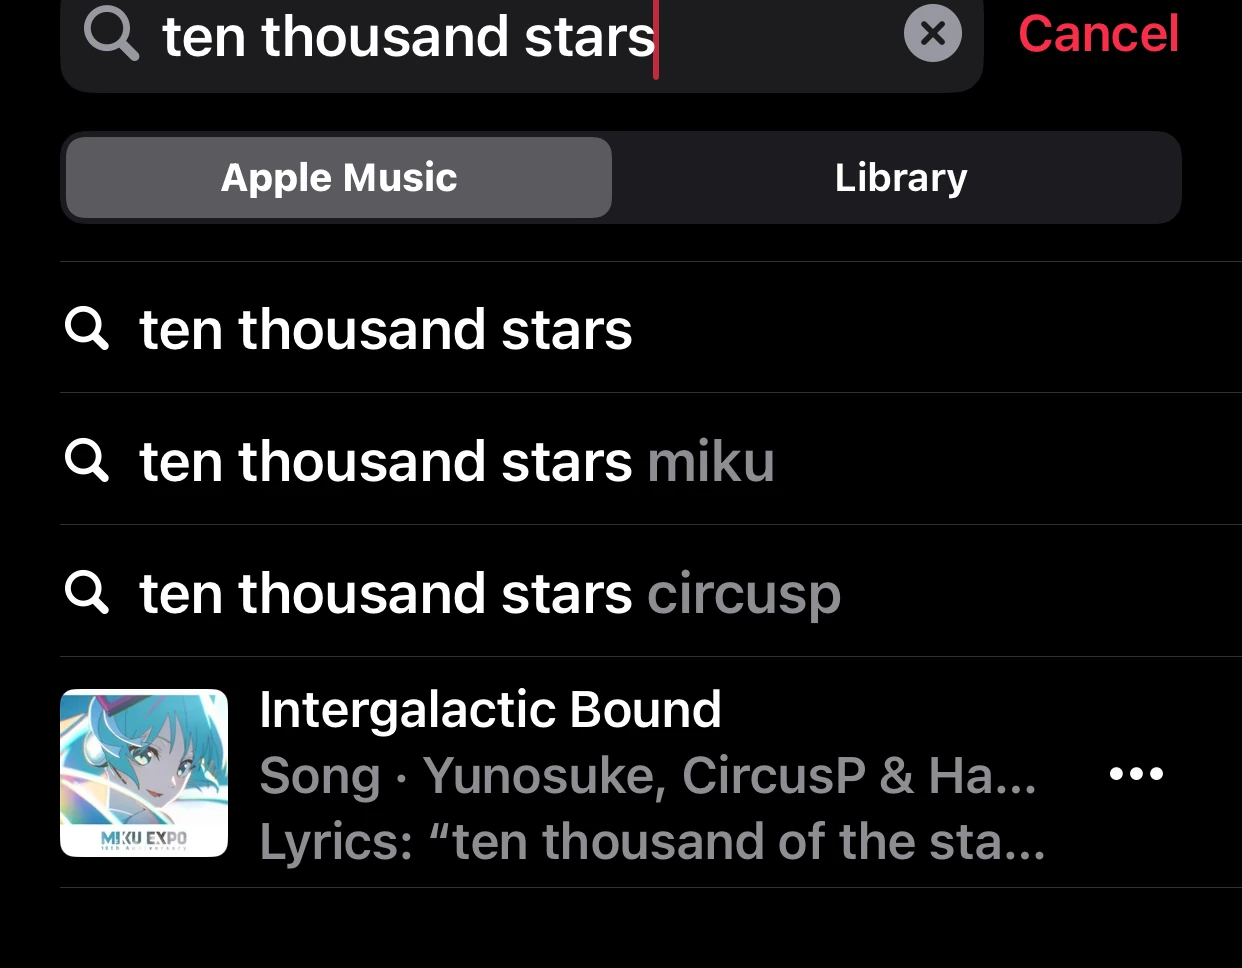Open the three-dot menu for Intergalactic Bound
Viewport: 1242px width, 968px height.
(1137, 773)
